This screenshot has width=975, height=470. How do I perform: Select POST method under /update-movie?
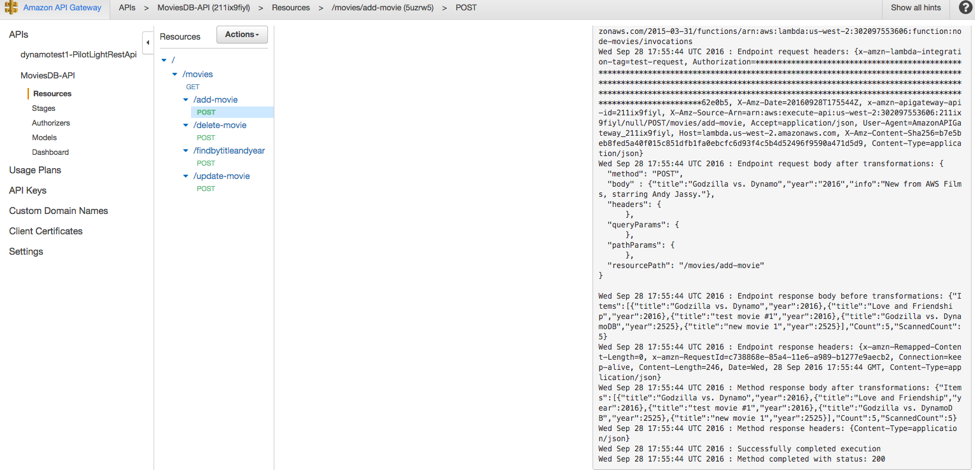pyautogui.click(x=206, y=189)
